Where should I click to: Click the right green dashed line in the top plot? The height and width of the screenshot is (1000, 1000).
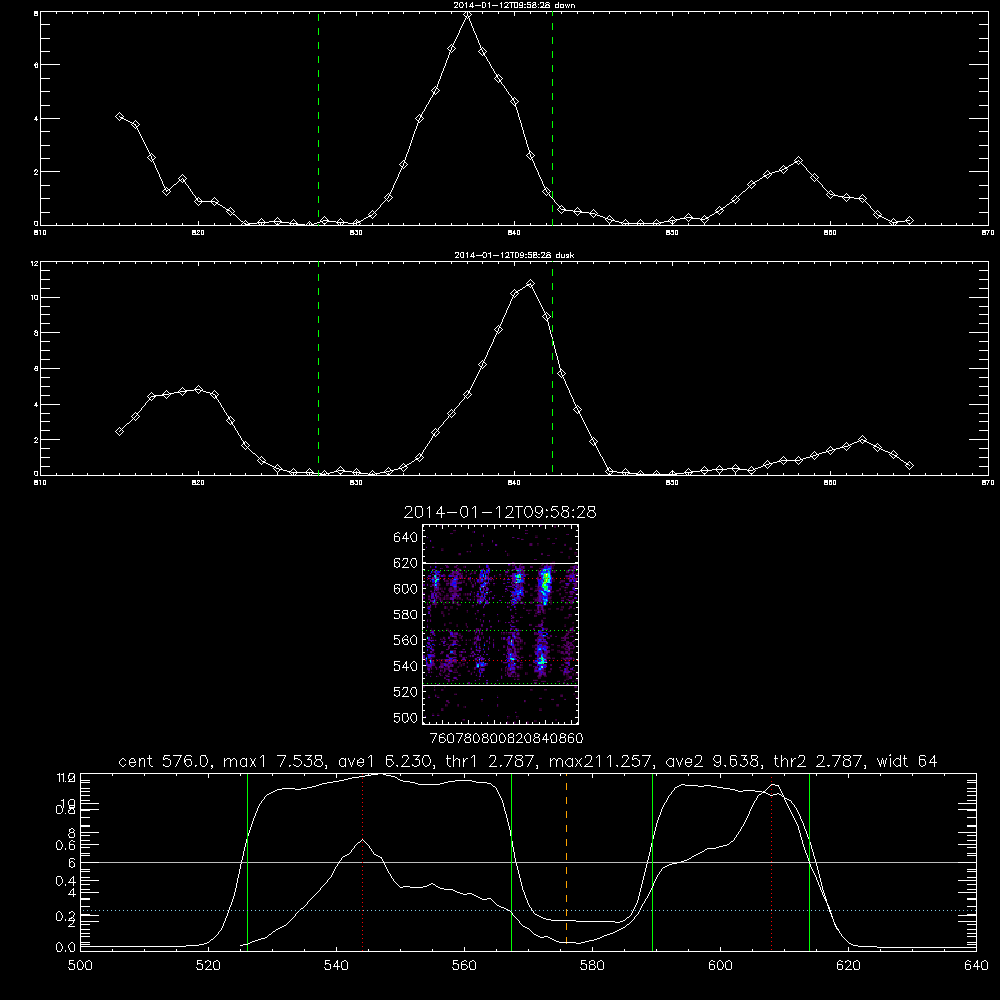552,118
